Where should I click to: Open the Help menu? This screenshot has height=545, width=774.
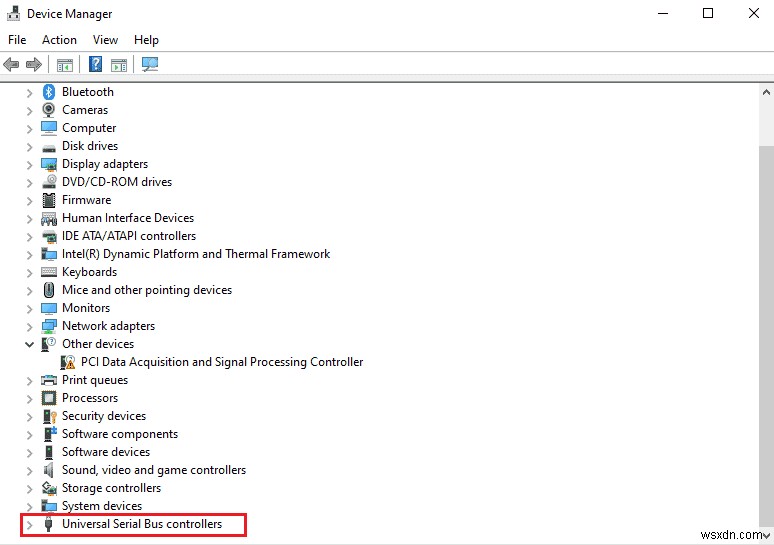(146, 39)
